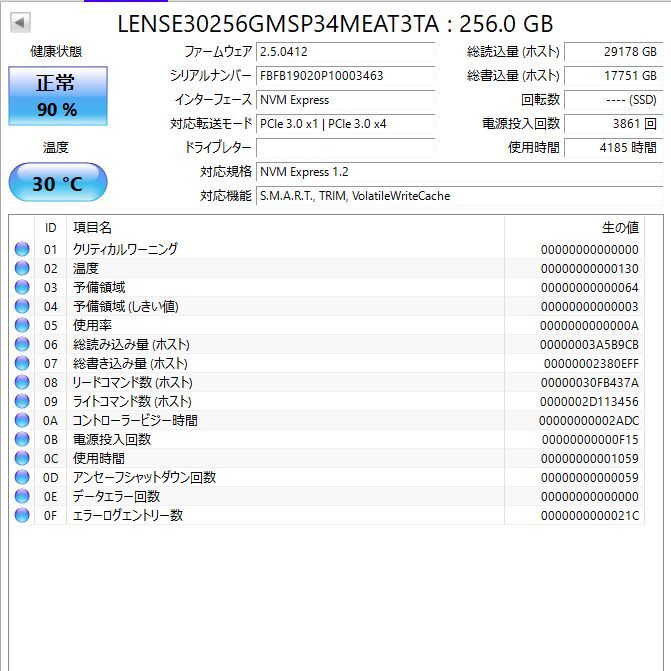Click the status orb for row 0F エラーログエントリー数
Screen dimensions: 671x671
(22, 515)
